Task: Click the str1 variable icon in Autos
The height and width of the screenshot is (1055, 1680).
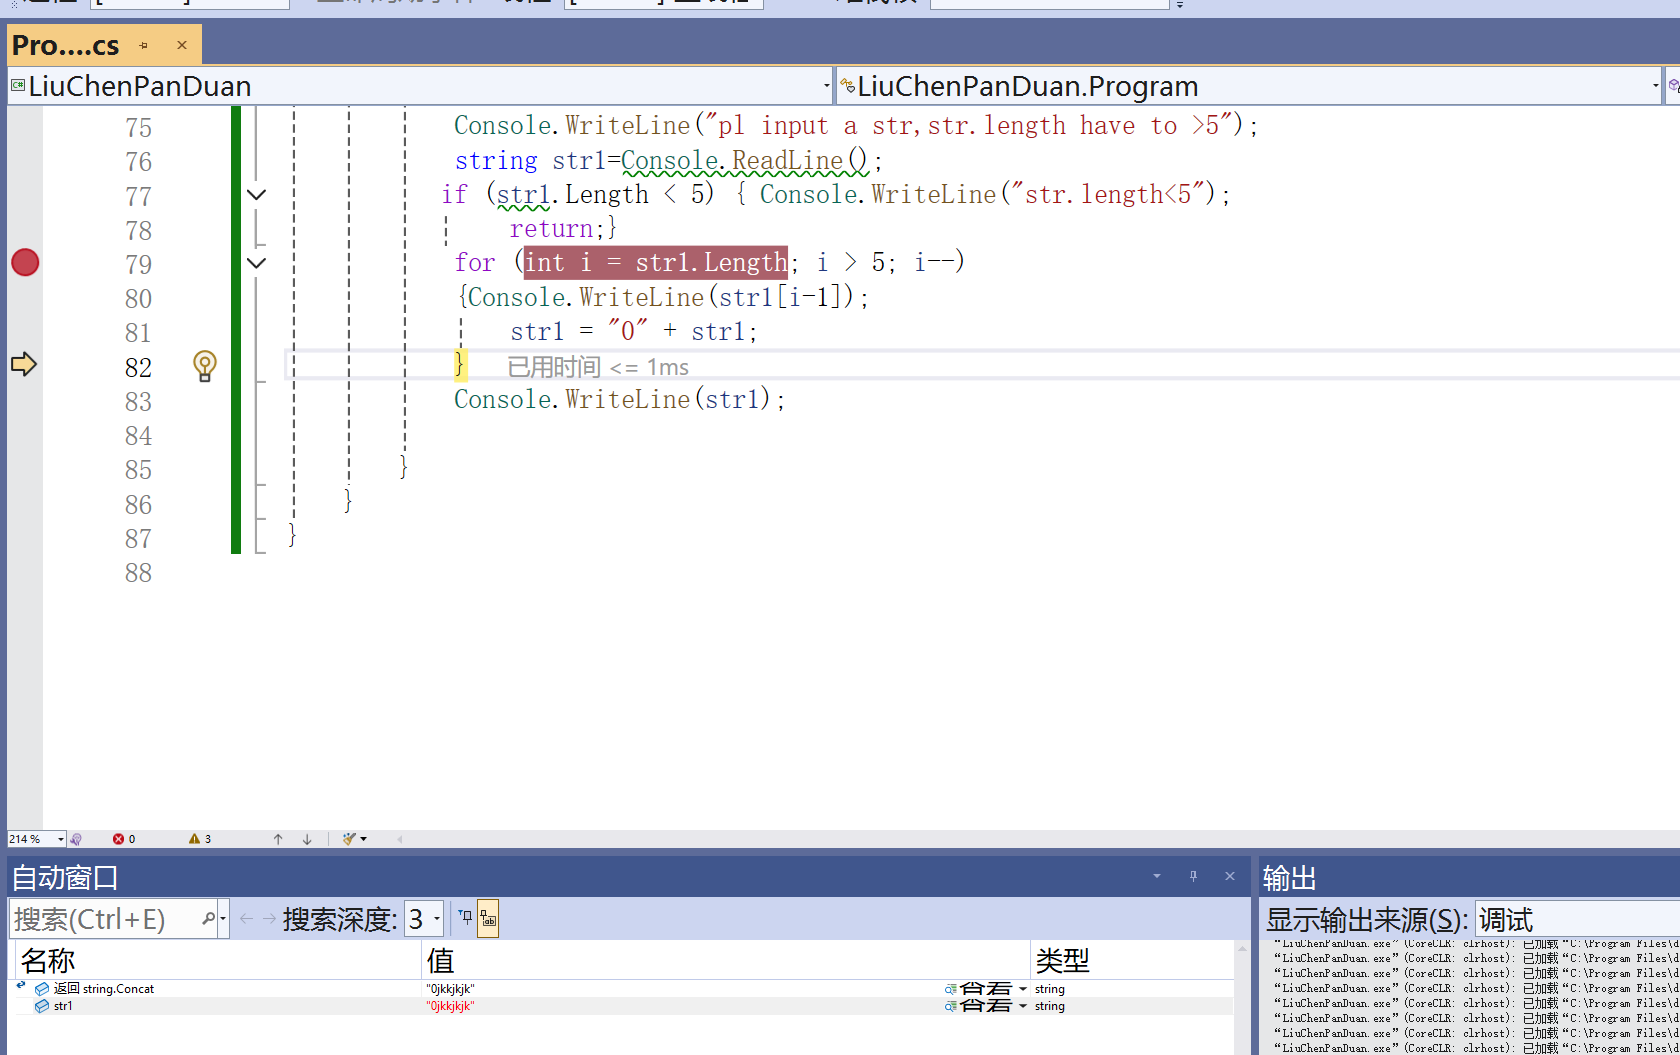Action: [42, 1006]
